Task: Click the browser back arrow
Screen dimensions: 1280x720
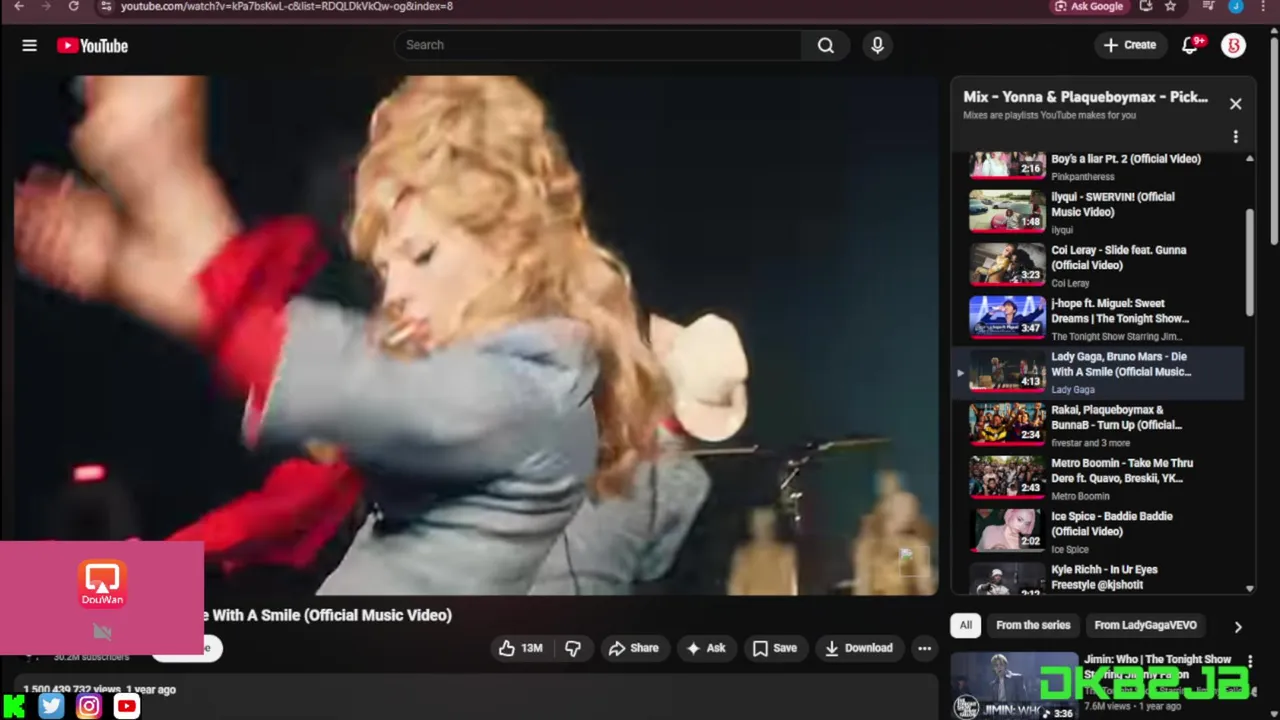Action: pos(19,6)
